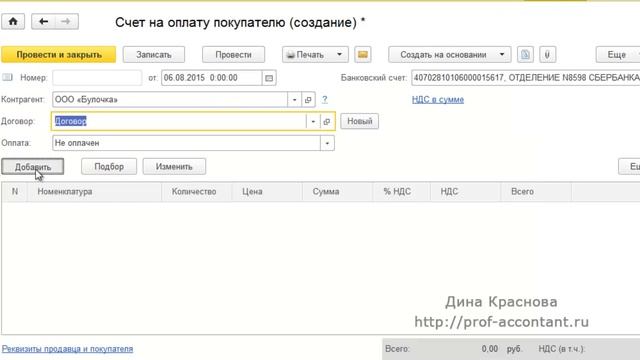Screen dimensions: 640x360
Task: Expand the Контрагент dropdown arrow
Action: tap(294, 100)
